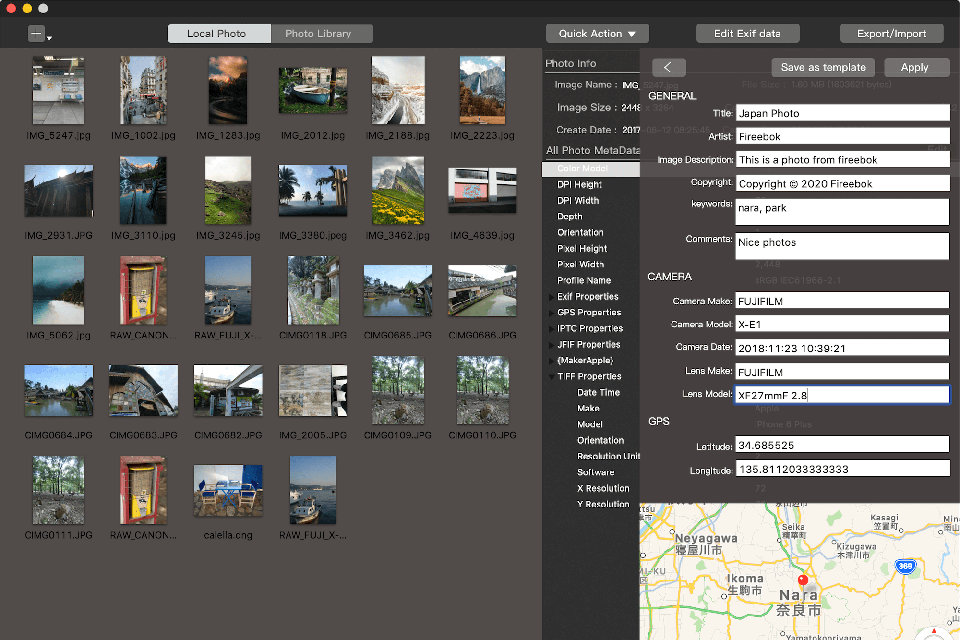Viewport: 960px width, 640px height.
Task: Click the keywords field with nara, park
Action: [x=842, y=212]
